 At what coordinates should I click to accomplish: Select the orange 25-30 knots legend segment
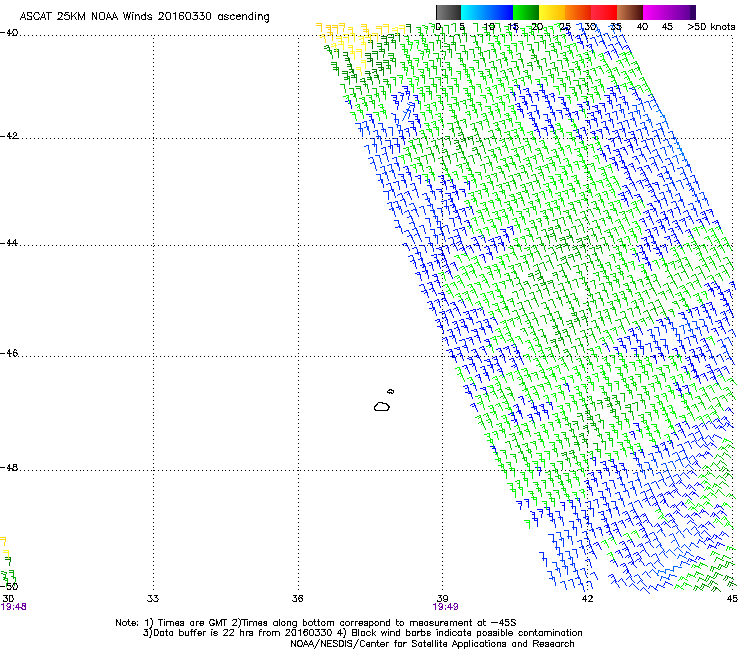pyautogui.click(x=578, y=12)
